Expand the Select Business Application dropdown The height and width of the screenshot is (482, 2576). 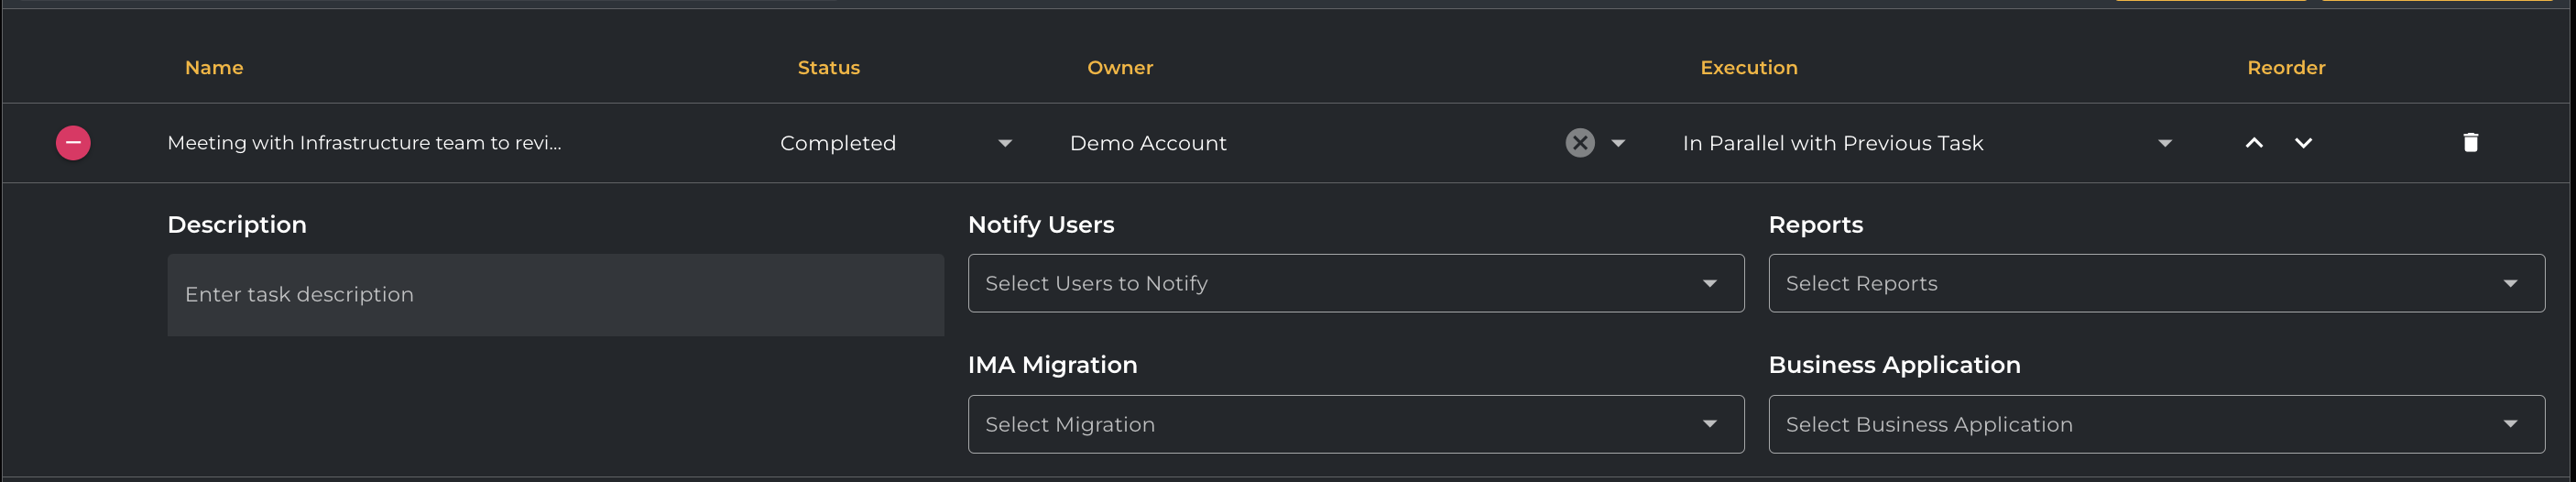tap(2509, 424)
